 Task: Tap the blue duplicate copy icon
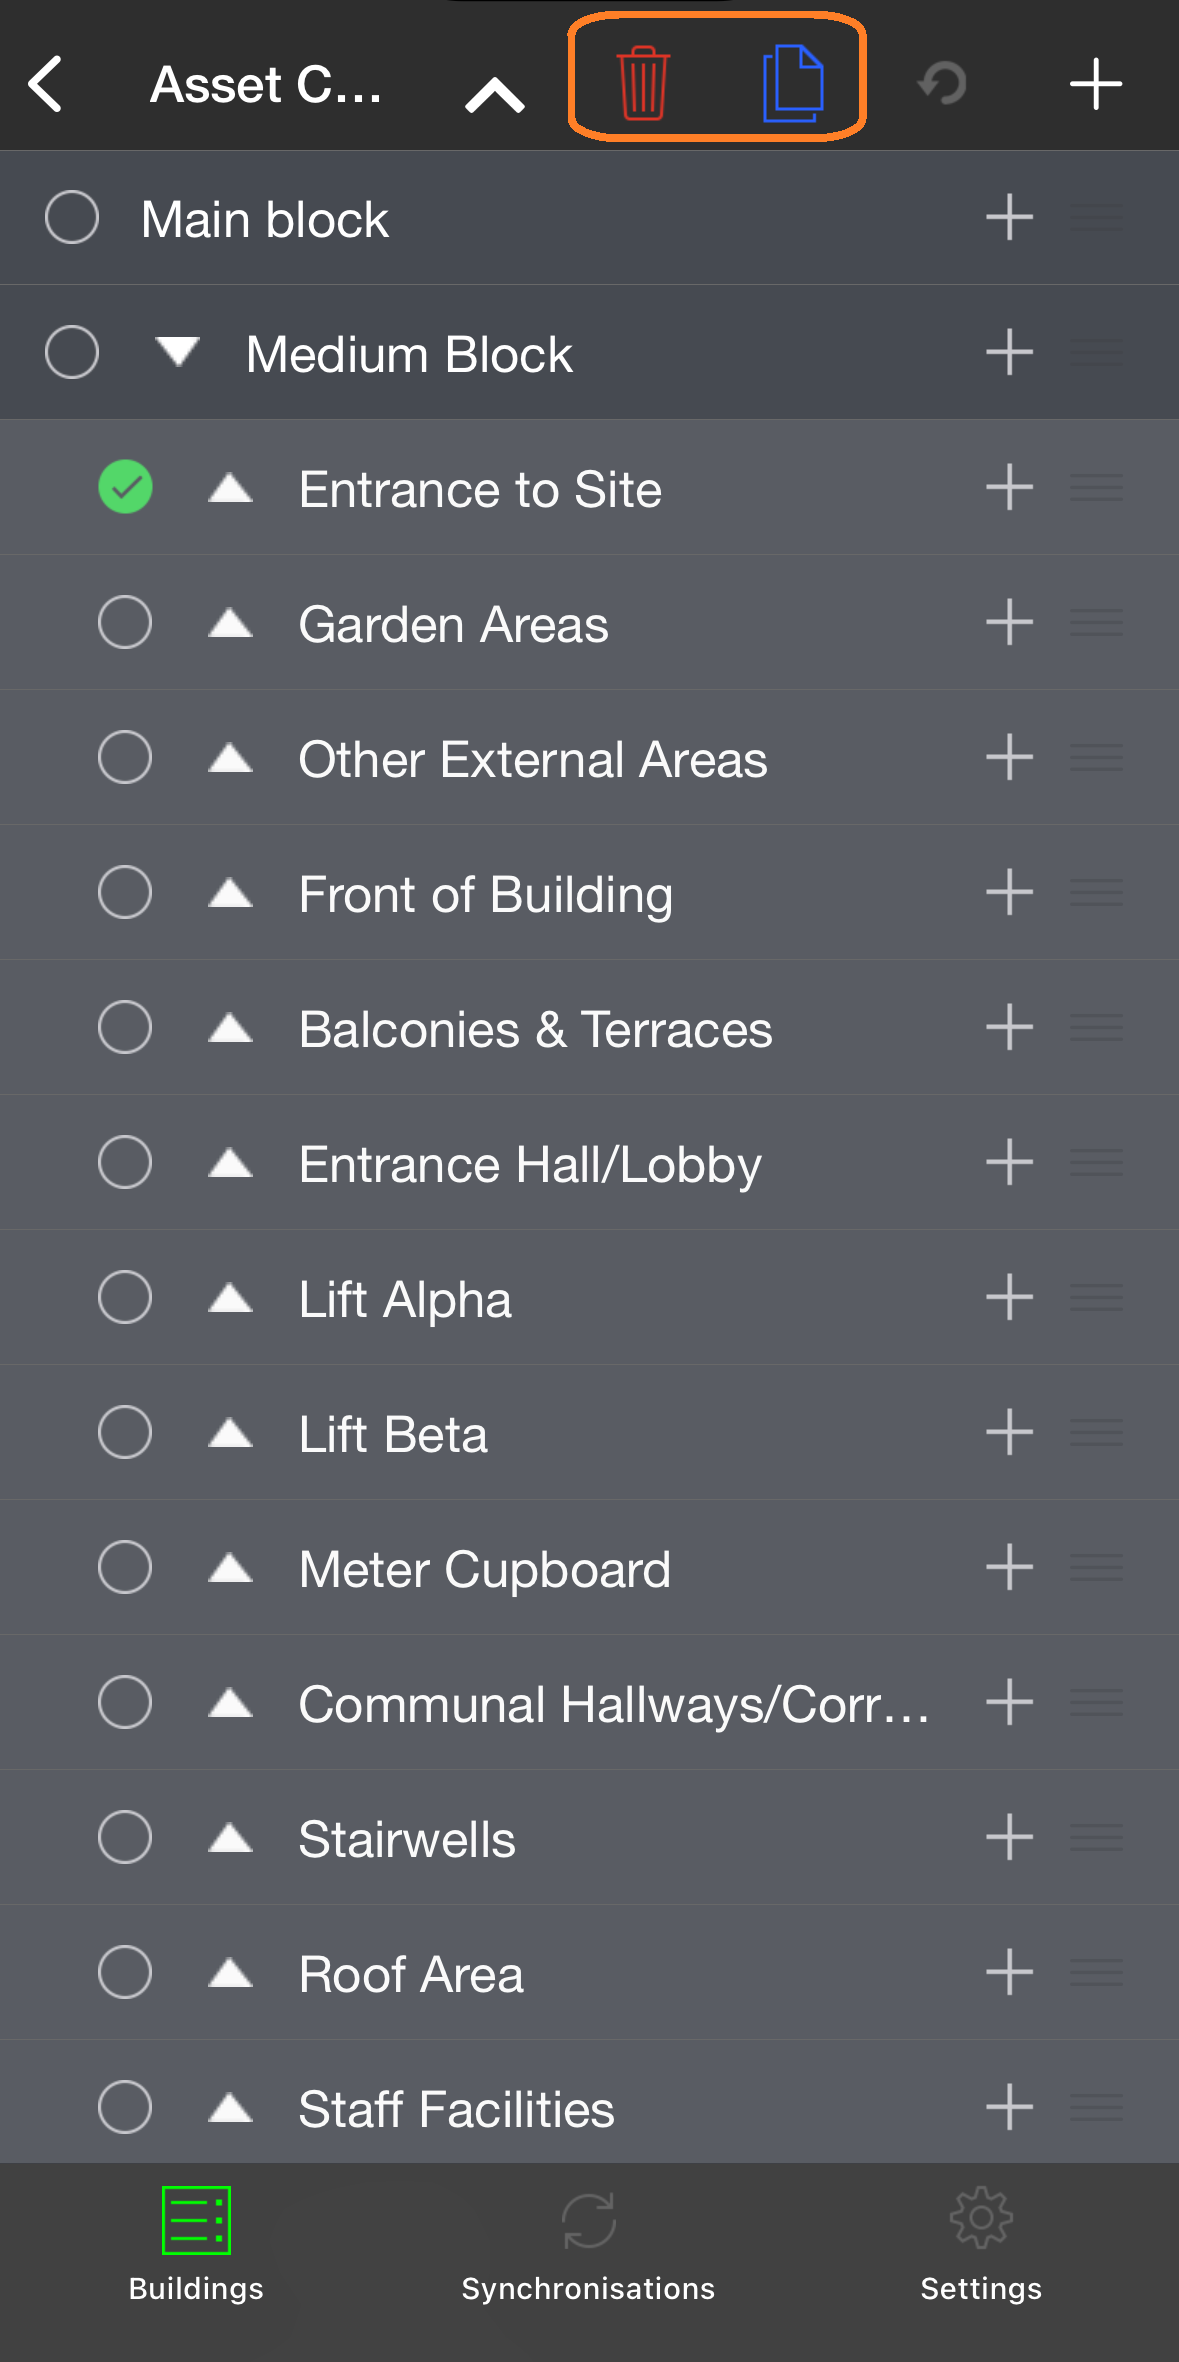click(793, 83)
